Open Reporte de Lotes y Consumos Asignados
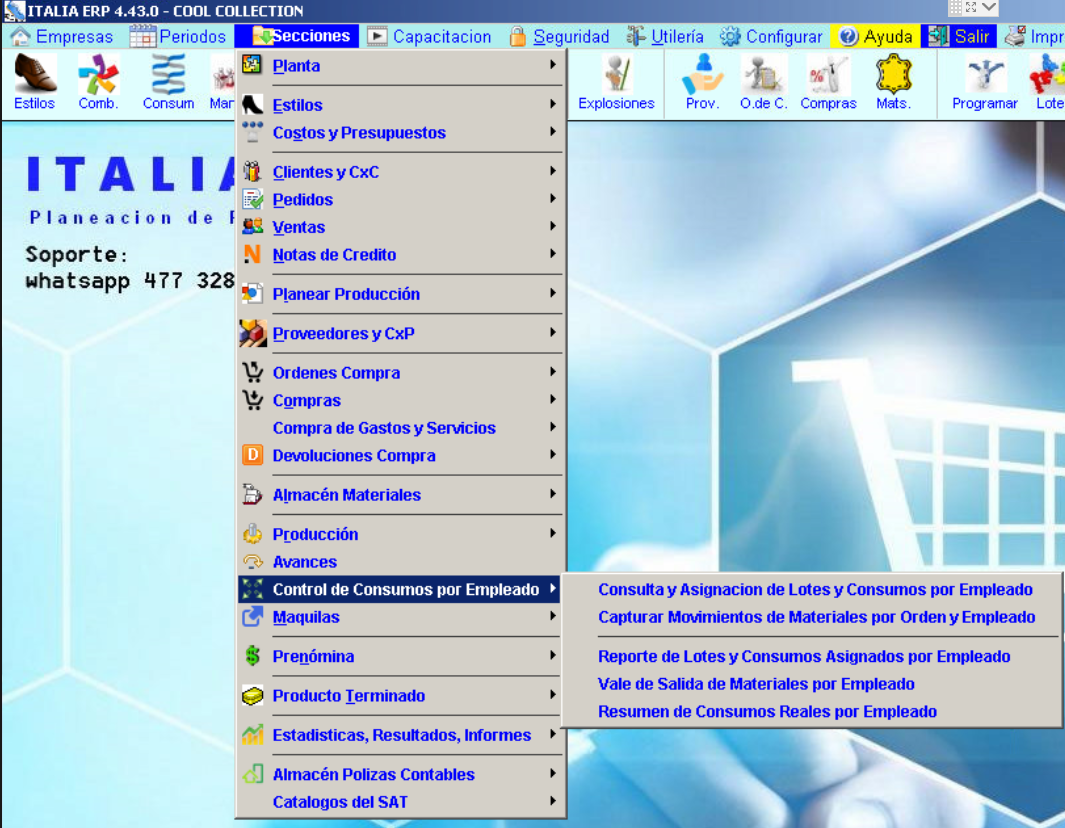Screen dimensions: 1065x828 [x=804, y=656]
